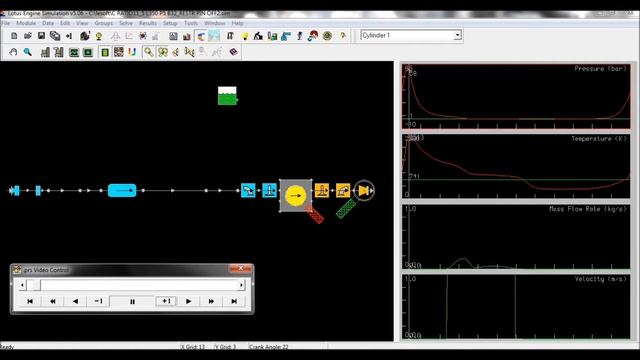
Task: Open the Cylinder 1 dropdown list
Action: coord(458,36)
